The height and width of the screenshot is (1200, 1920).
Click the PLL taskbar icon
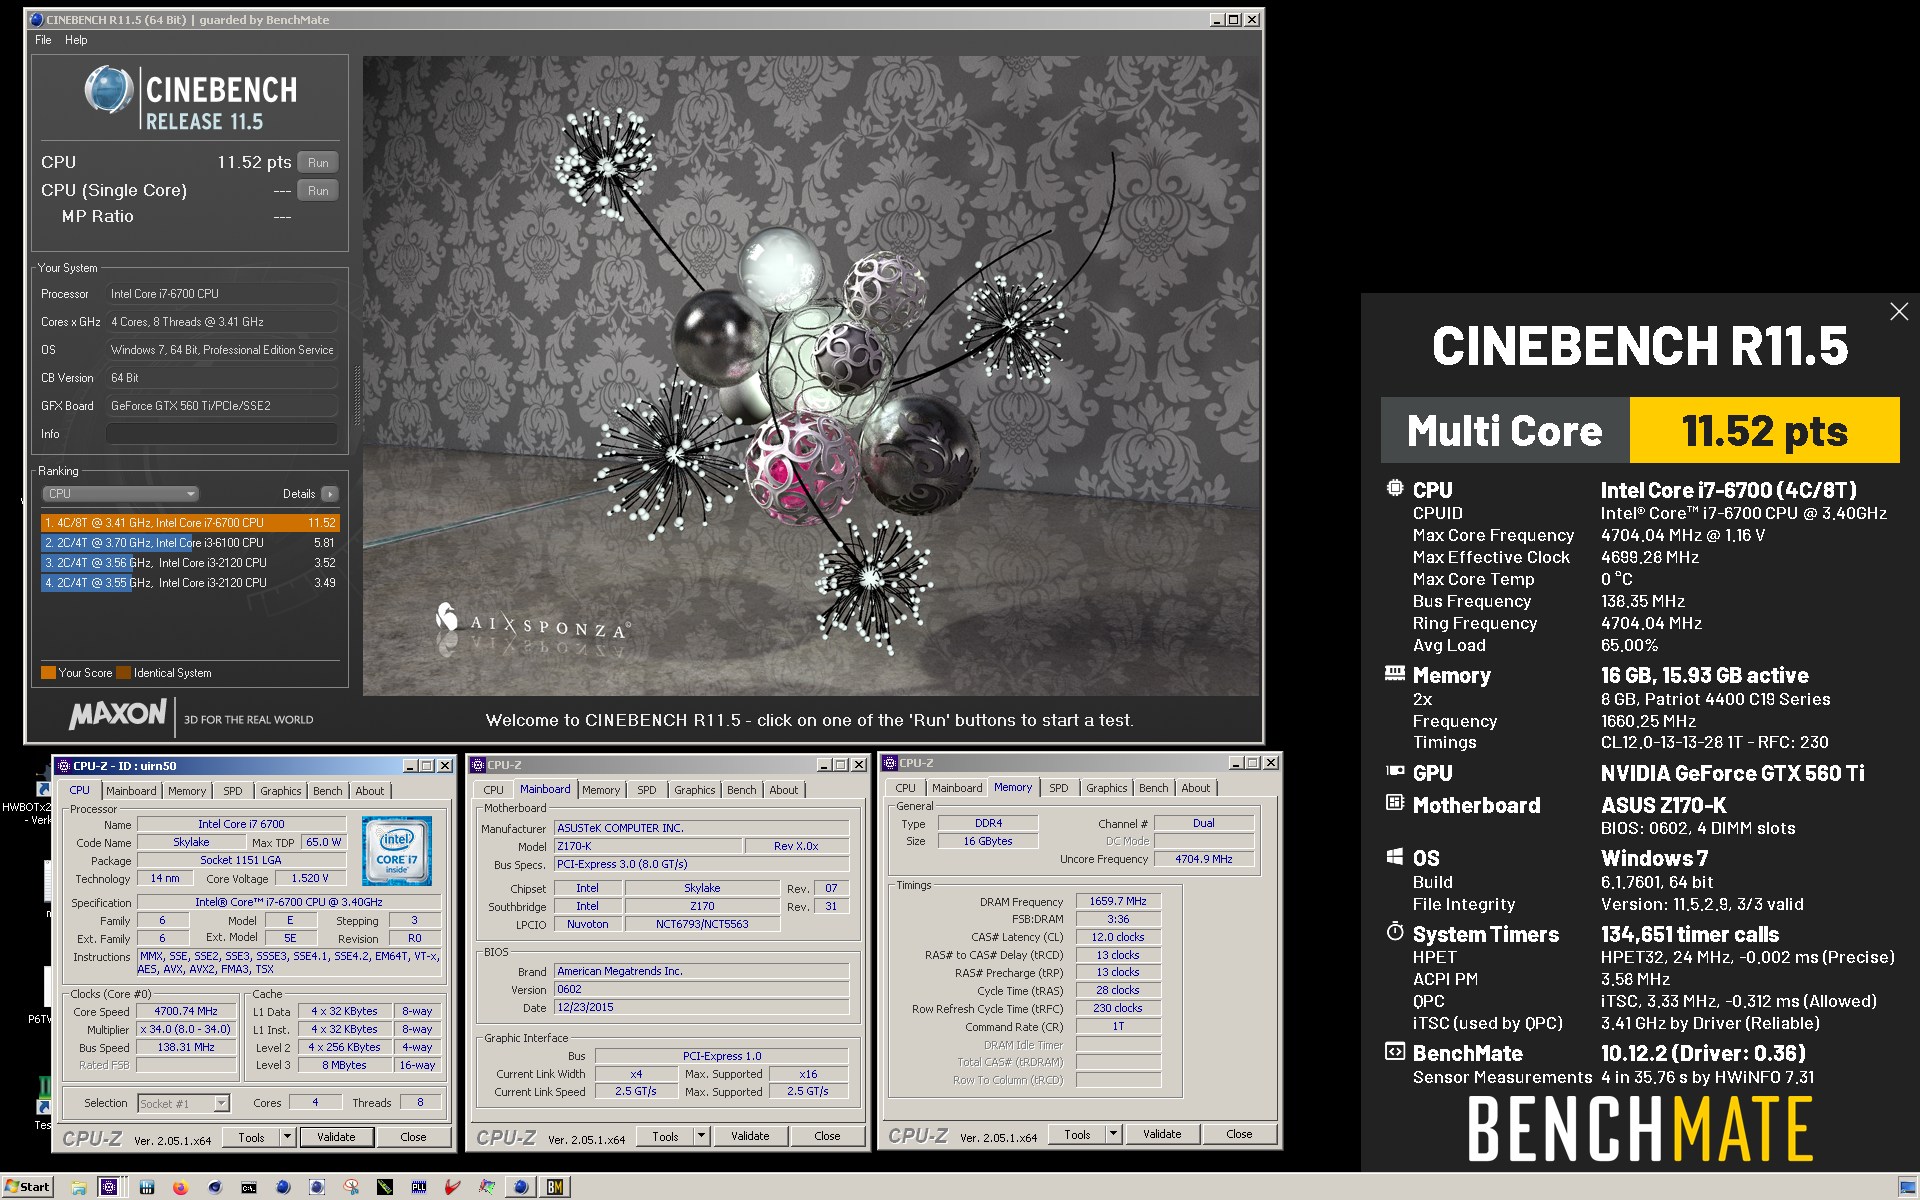[x=419, y=1187]
